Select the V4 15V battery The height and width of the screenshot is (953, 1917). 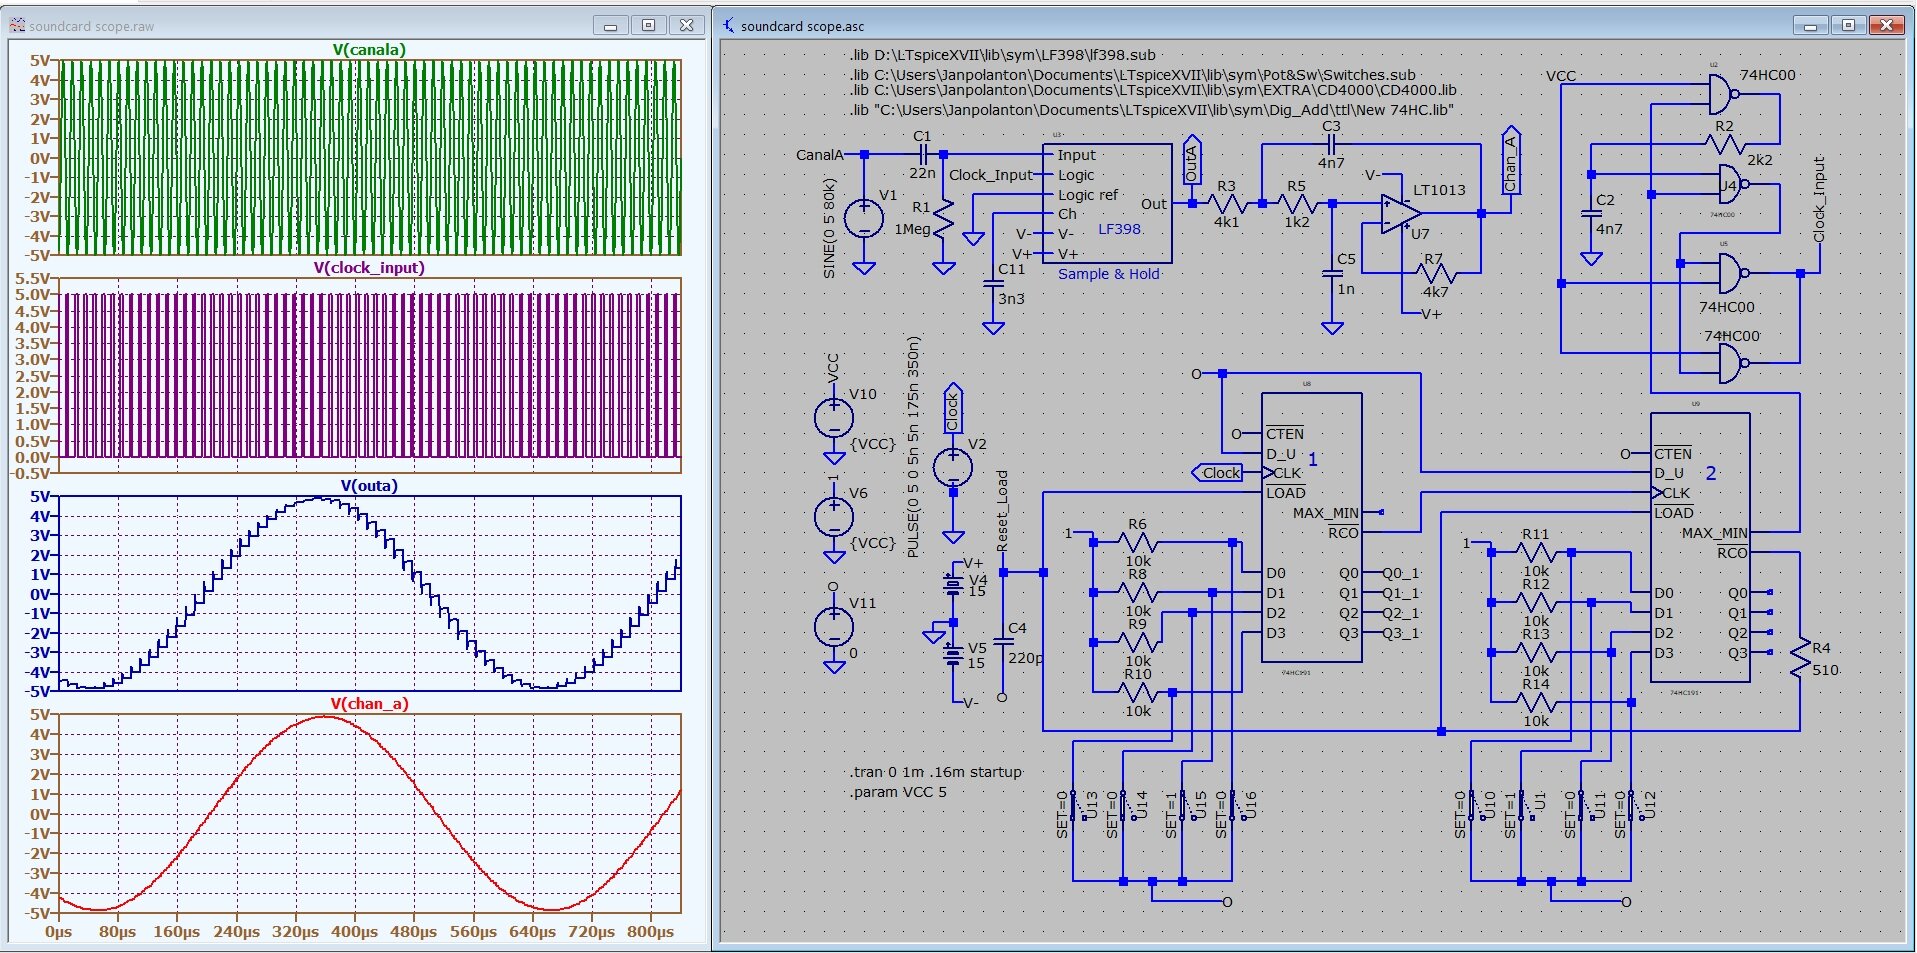pos(953,583)
